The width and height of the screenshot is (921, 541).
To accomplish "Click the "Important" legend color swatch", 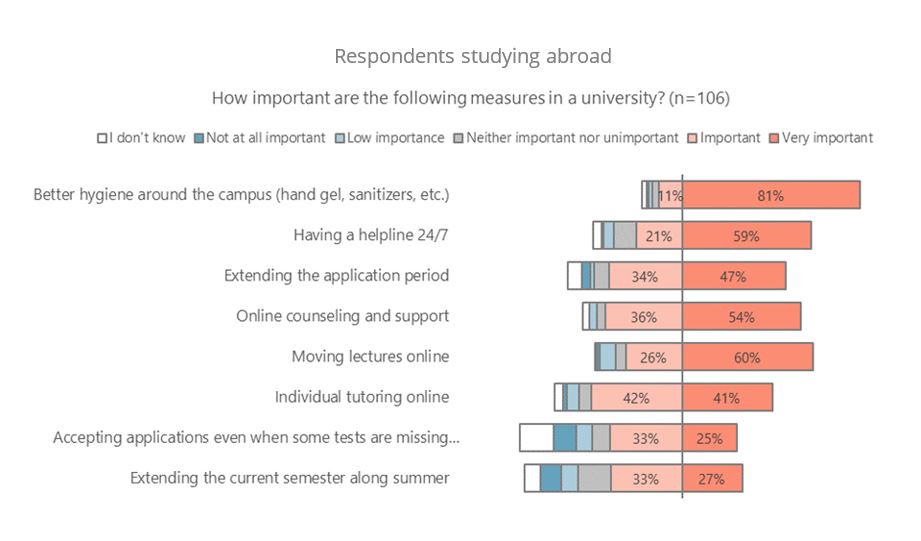I will pyautogui.click(x=693, y=138).
